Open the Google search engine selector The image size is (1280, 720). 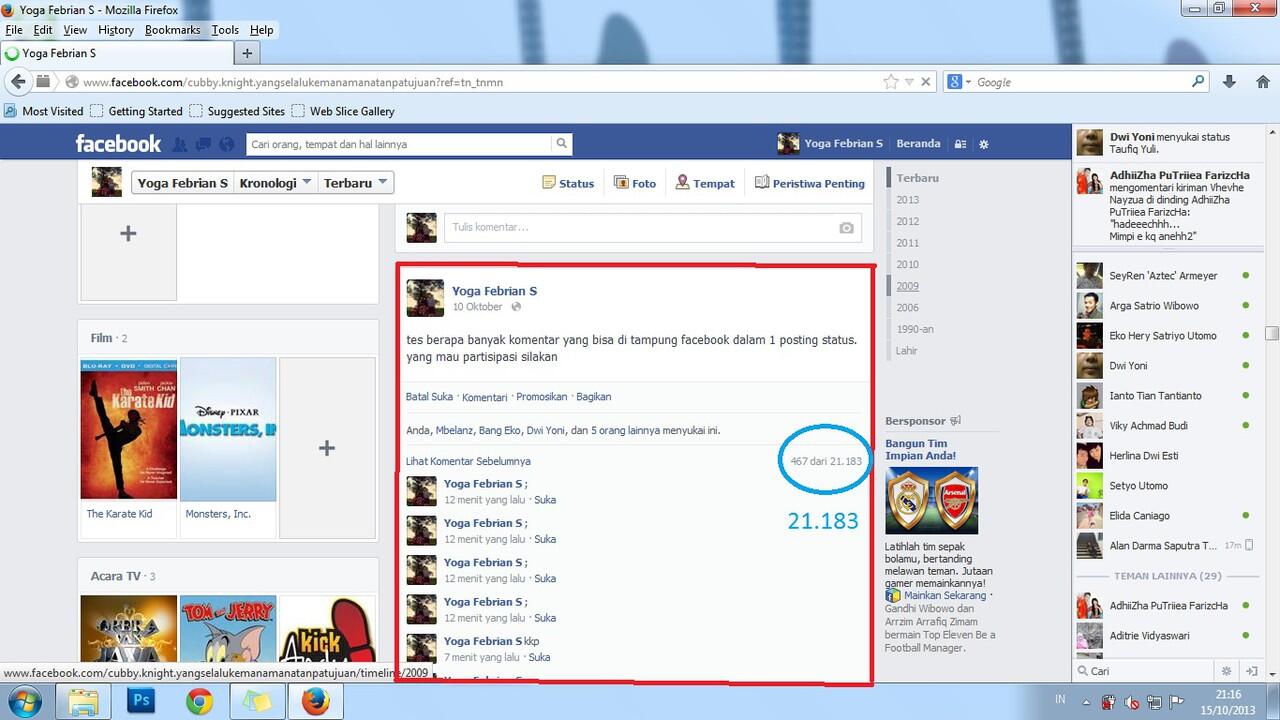click(x=959, y=82)
